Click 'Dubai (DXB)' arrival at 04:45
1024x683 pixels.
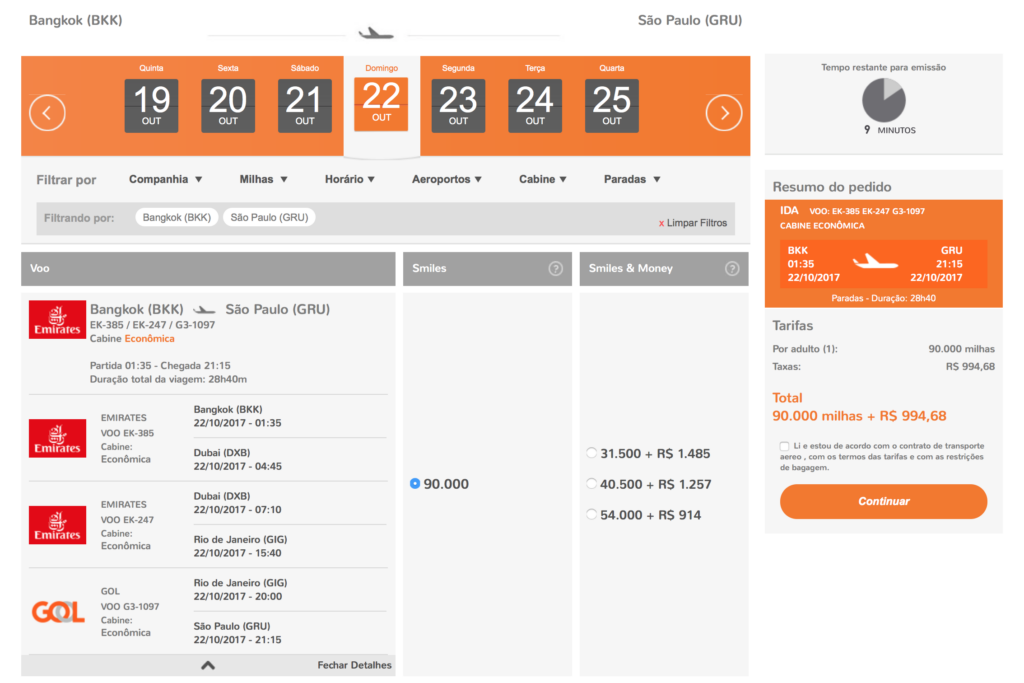[x=222, y=453]
